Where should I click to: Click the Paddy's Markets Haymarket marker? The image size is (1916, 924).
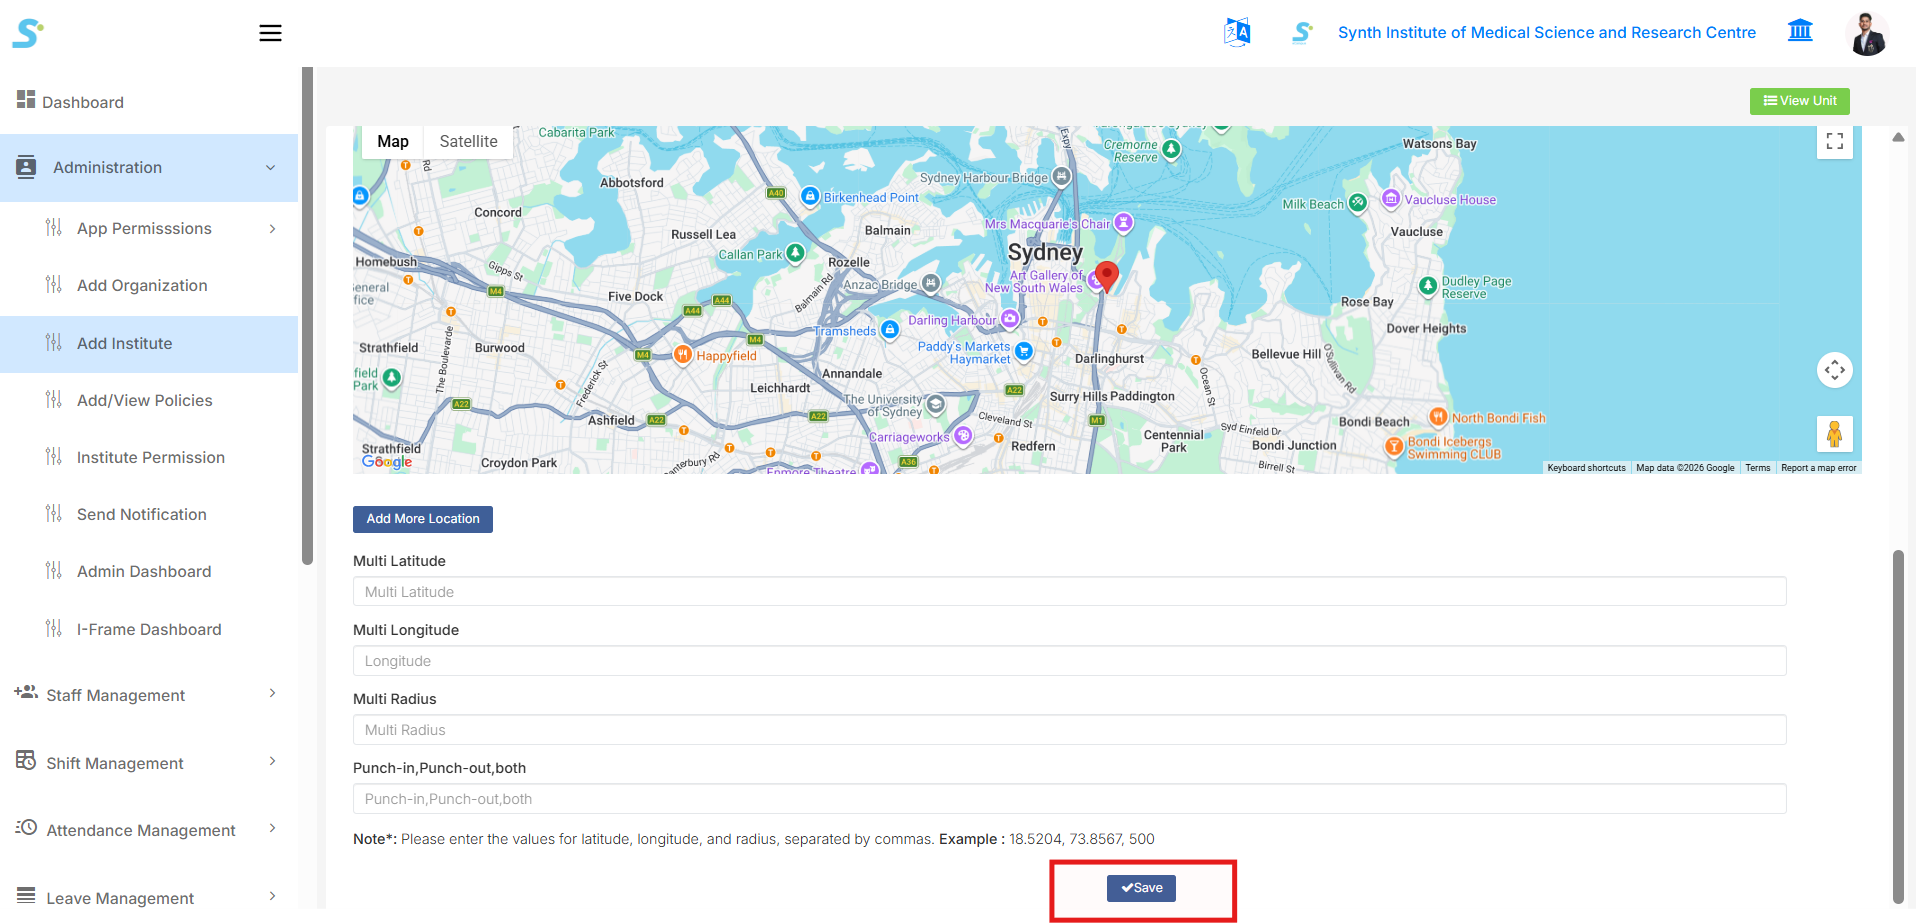pos(1024,351)
